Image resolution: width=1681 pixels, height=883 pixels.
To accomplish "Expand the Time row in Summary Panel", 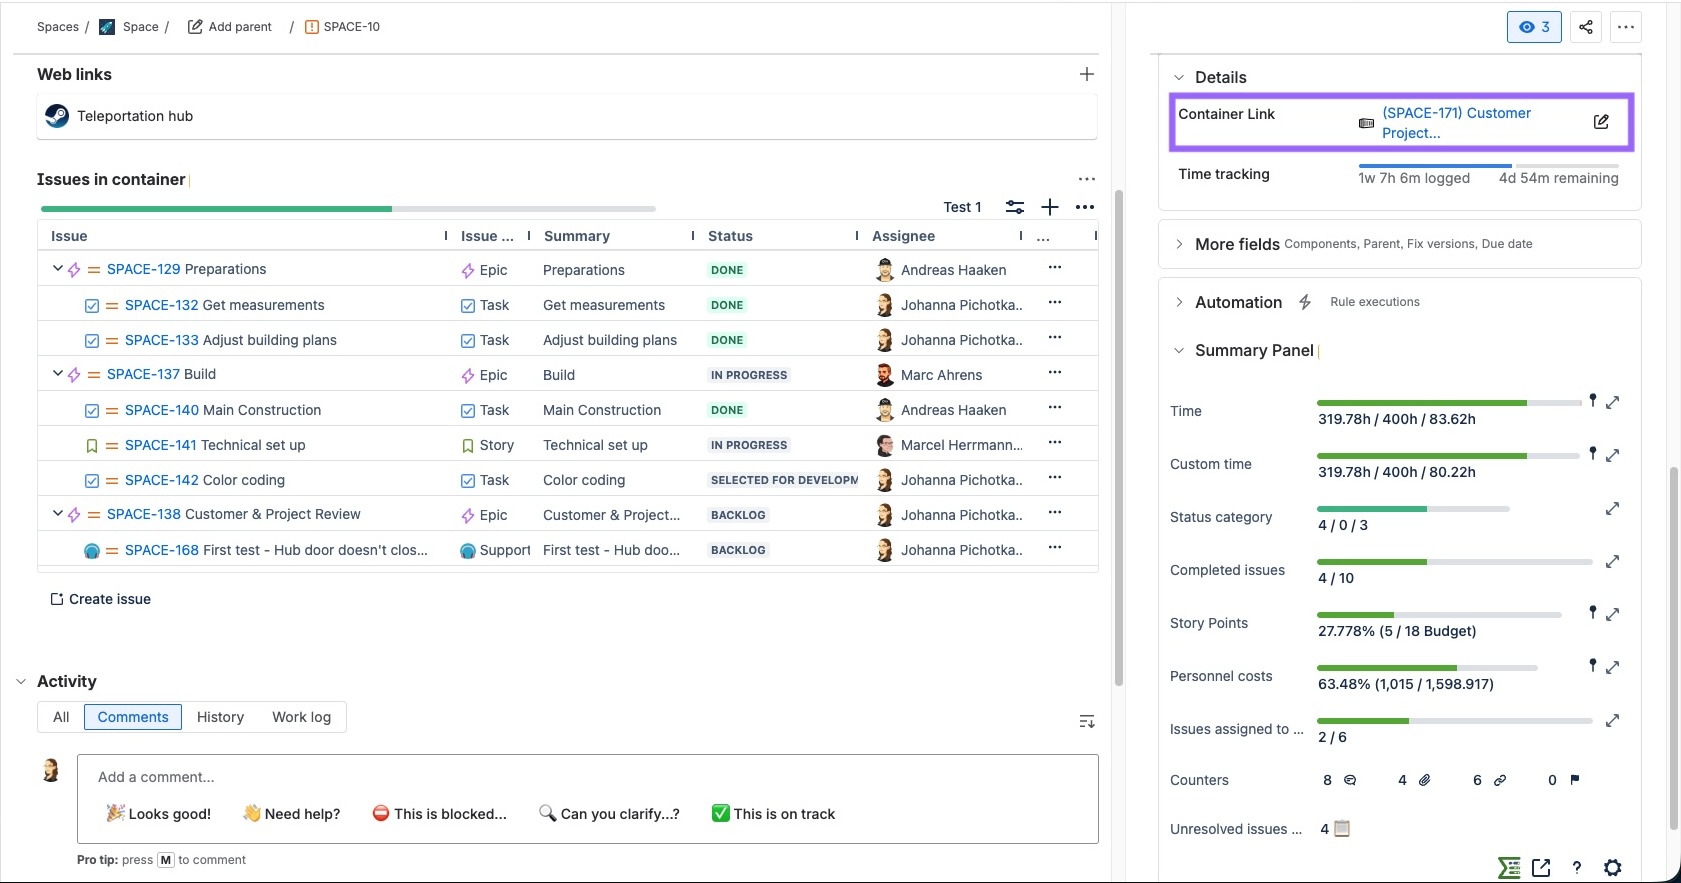I will click(1612, 402).
